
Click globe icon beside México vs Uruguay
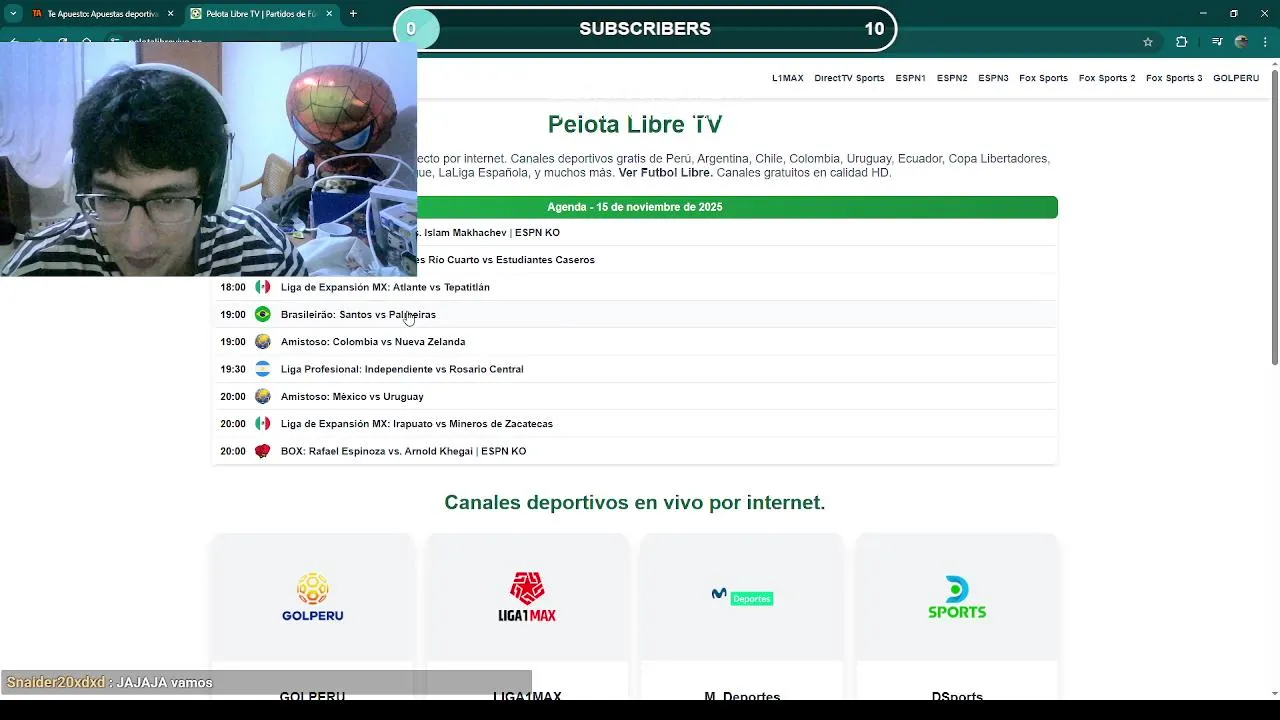(263, 397)
